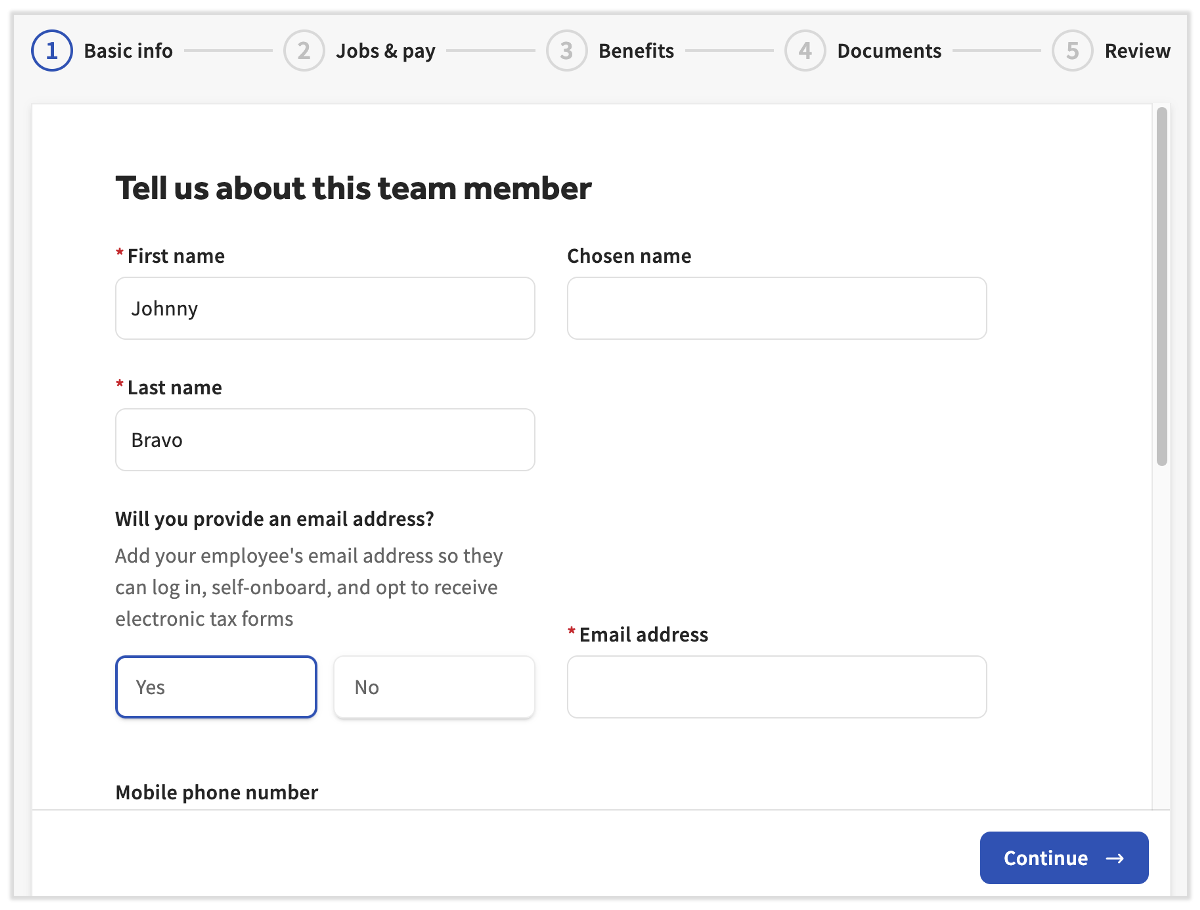Screen dimensions: 1200x910
Task: Click inside the First name field showing Johnny
Action: (325, 308)
